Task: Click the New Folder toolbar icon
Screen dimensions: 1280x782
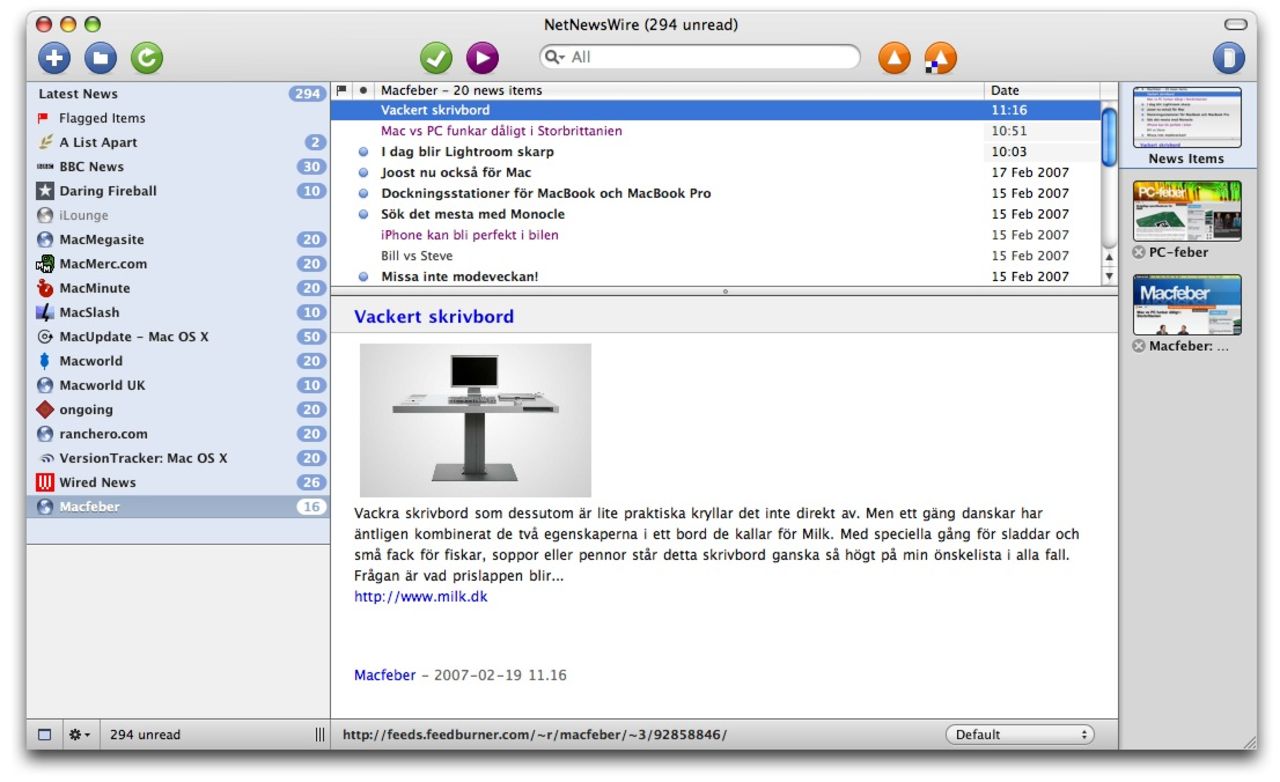Action: 100,58
